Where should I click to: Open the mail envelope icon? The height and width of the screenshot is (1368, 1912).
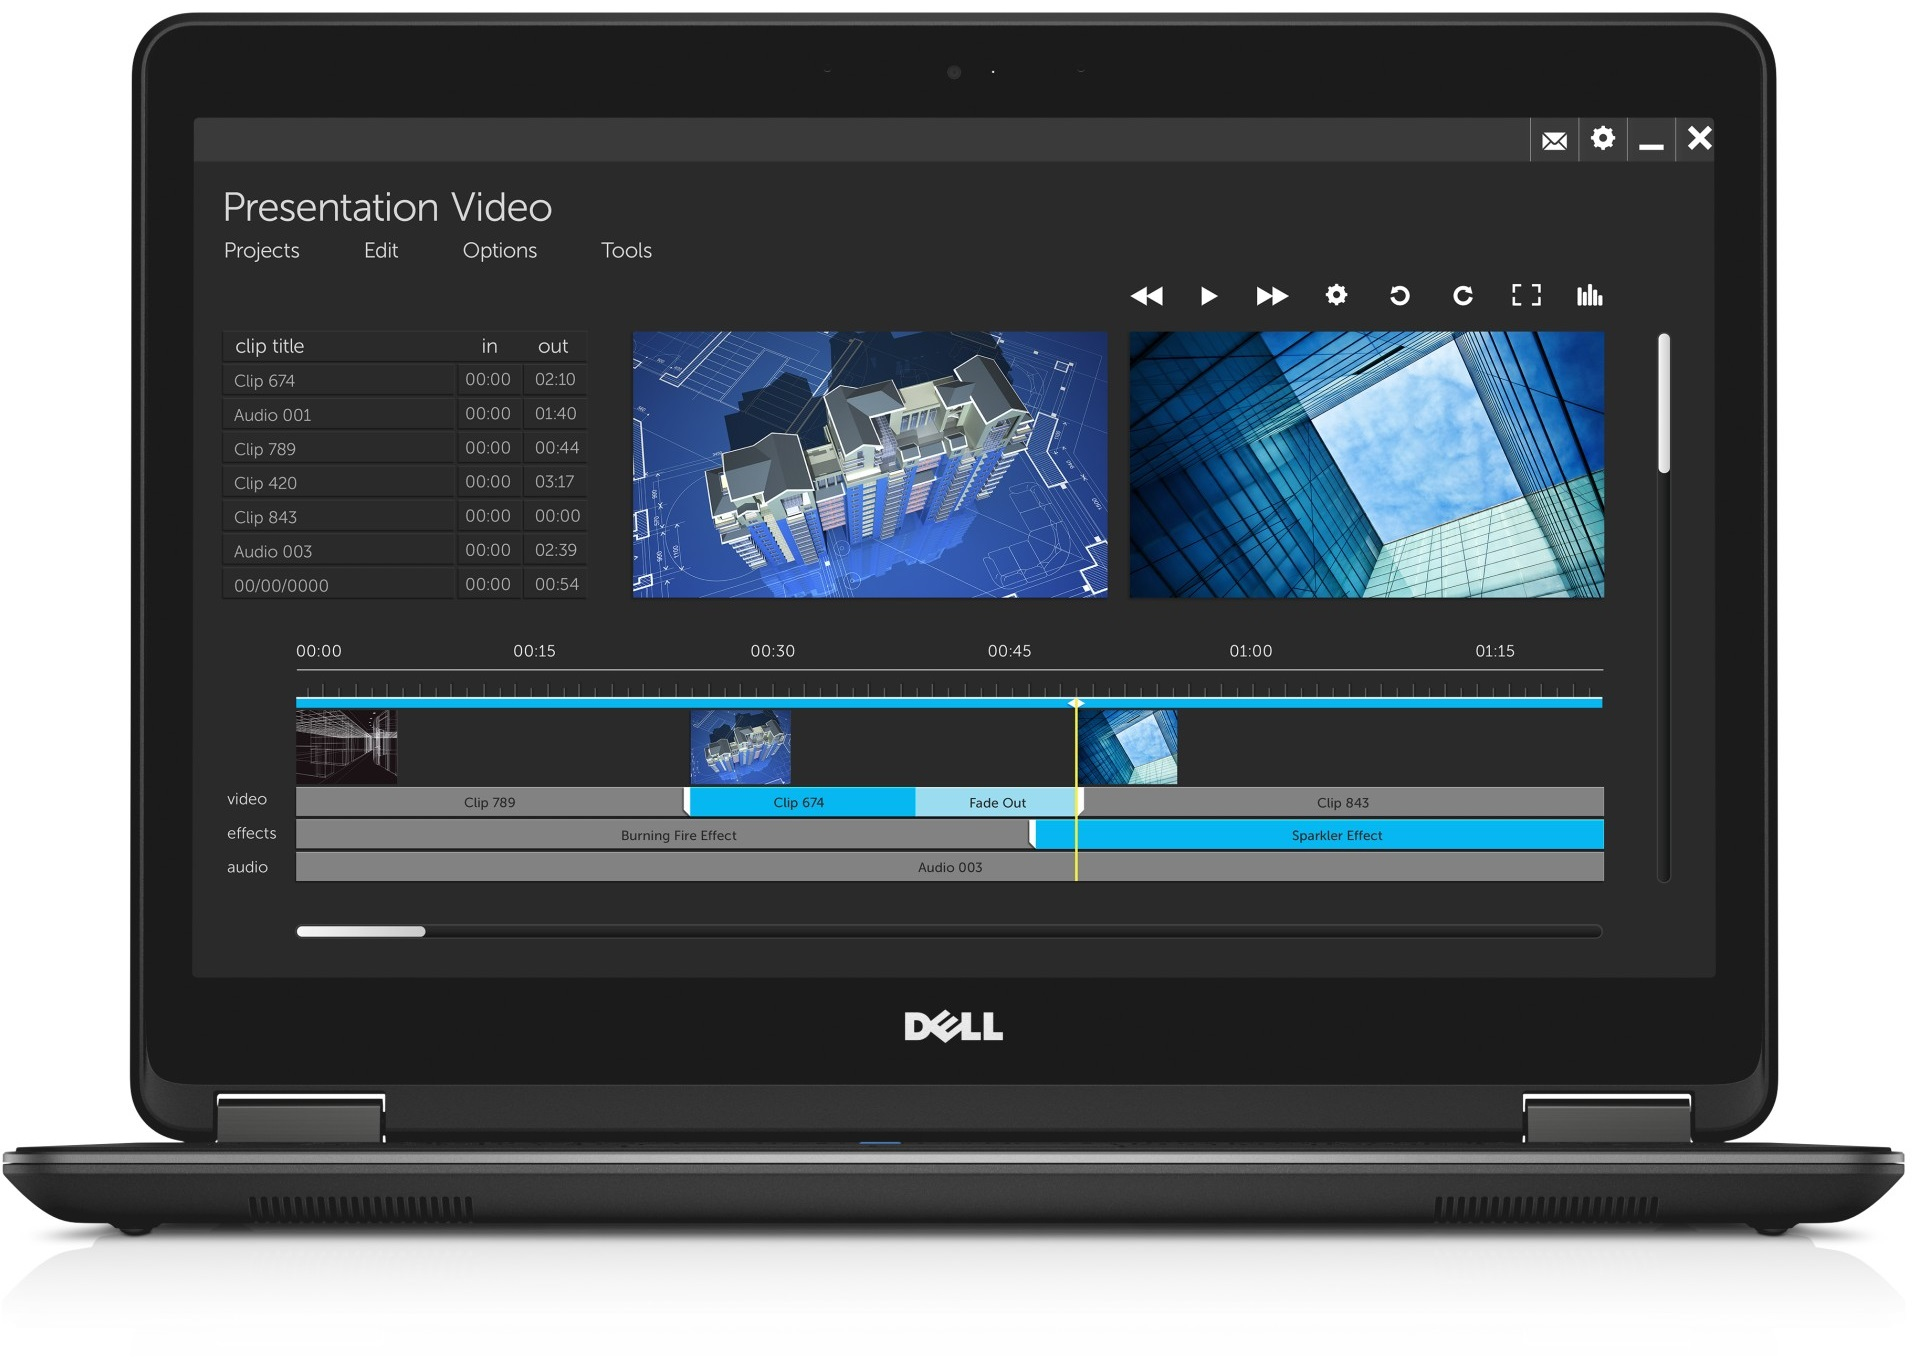[x=1554, y=140]
